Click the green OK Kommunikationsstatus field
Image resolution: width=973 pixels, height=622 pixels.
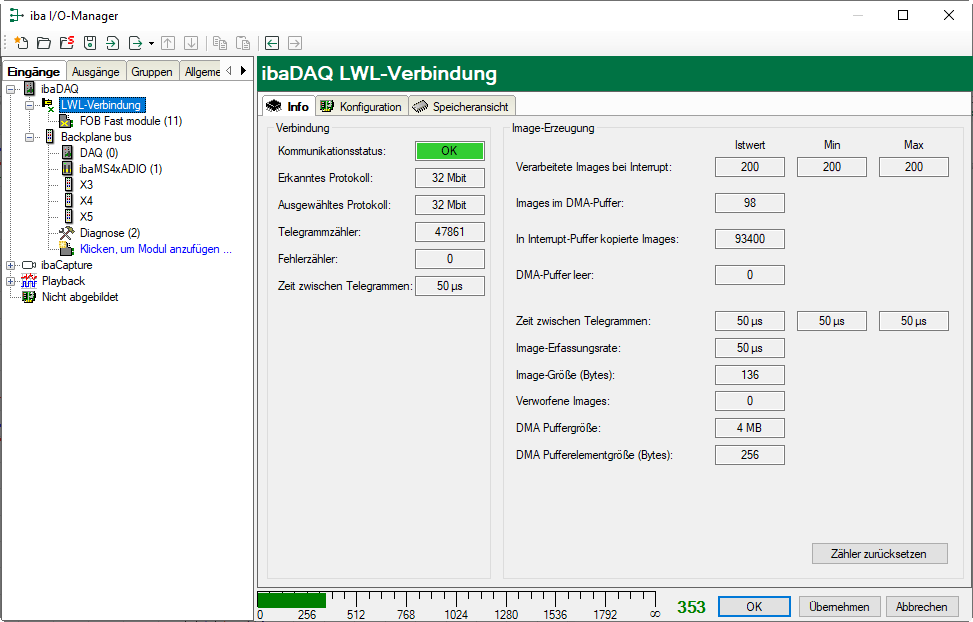(x=449, y=151)
